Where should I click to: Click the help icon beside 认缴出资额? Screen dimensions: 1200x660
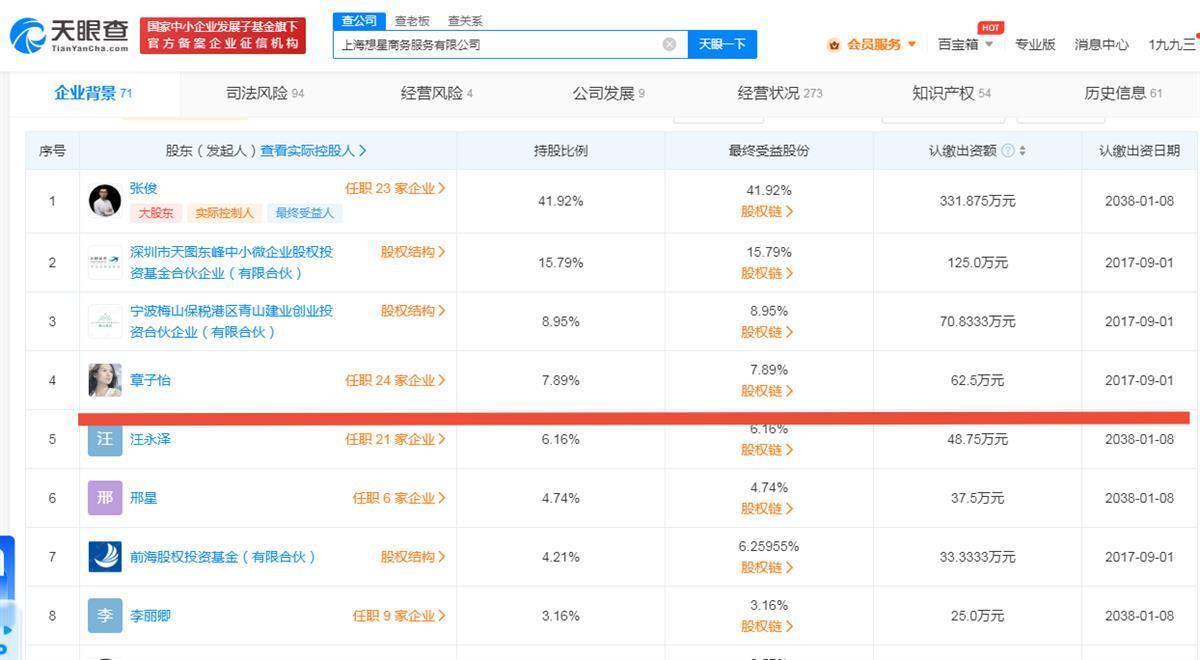pyautogui.click(x=1007, y=151)
